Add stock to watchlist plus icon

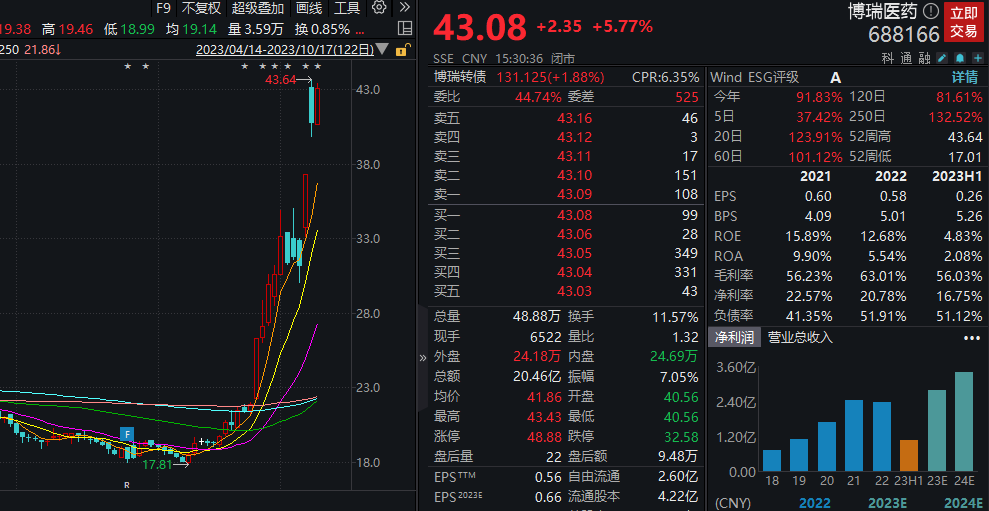[977, 58]
